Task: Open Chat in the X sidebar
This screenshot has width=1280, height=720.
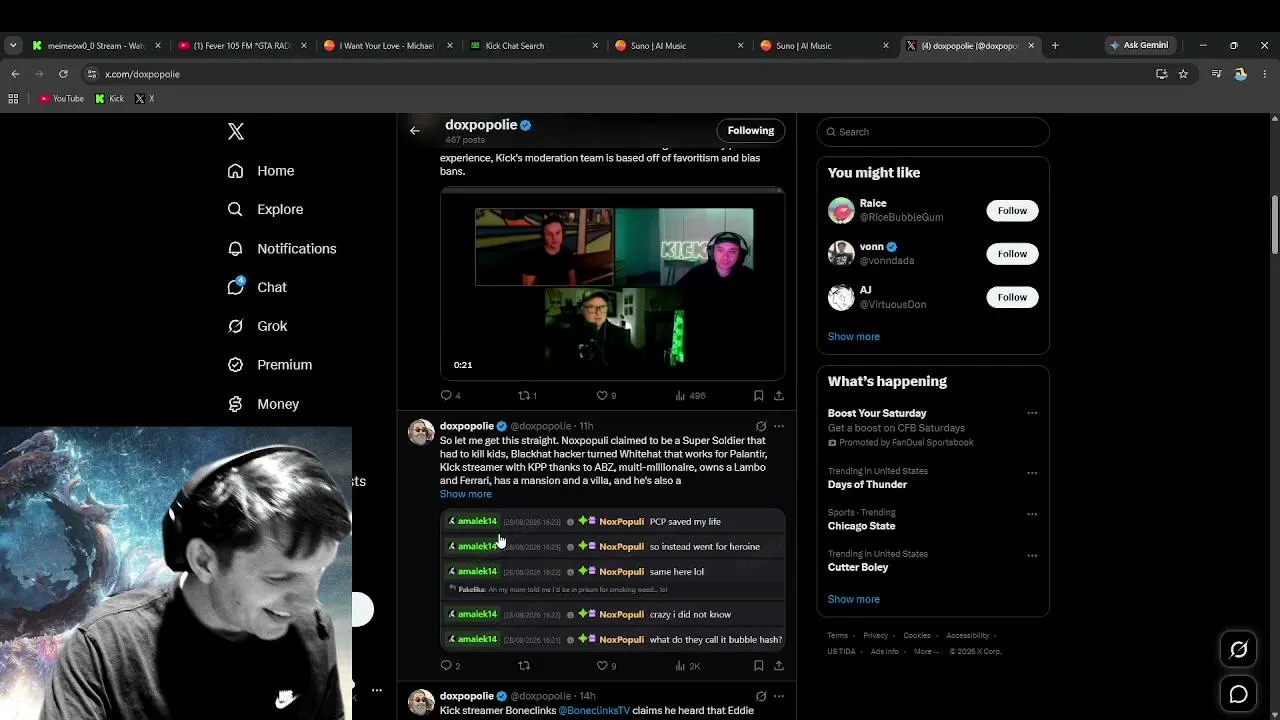Action: [257, 287]
